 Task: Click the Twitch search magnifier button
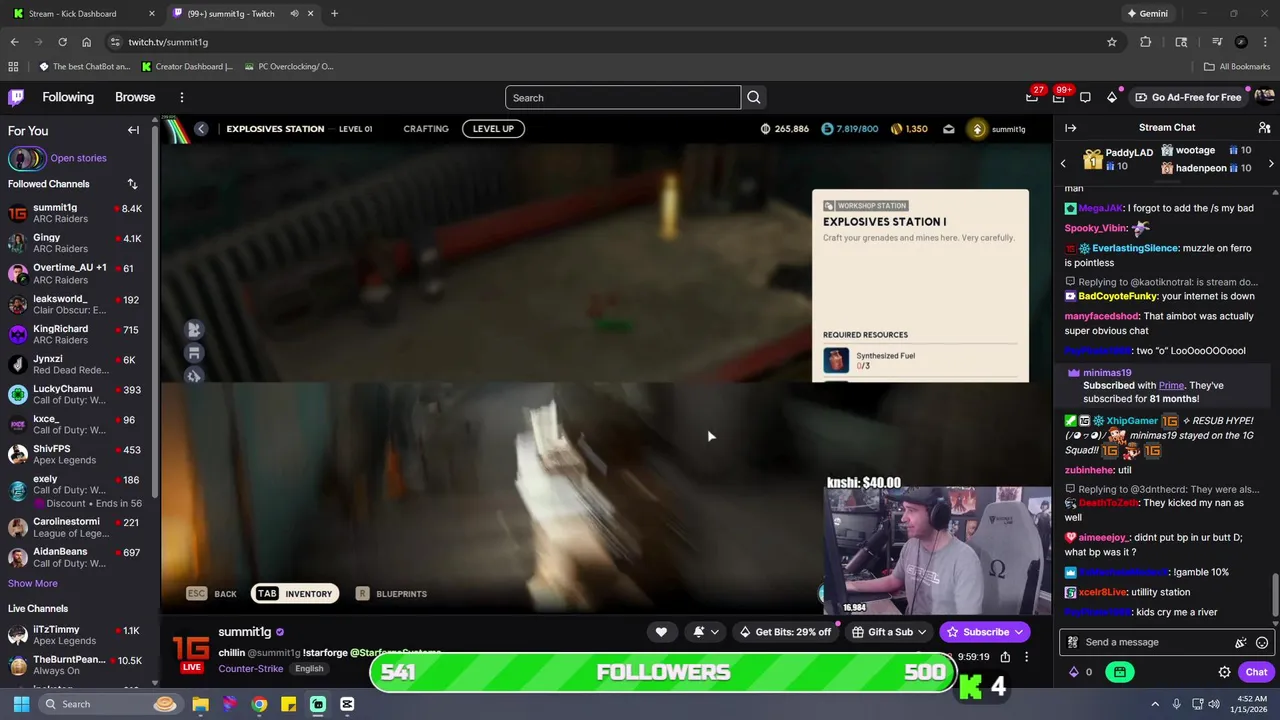754,97
